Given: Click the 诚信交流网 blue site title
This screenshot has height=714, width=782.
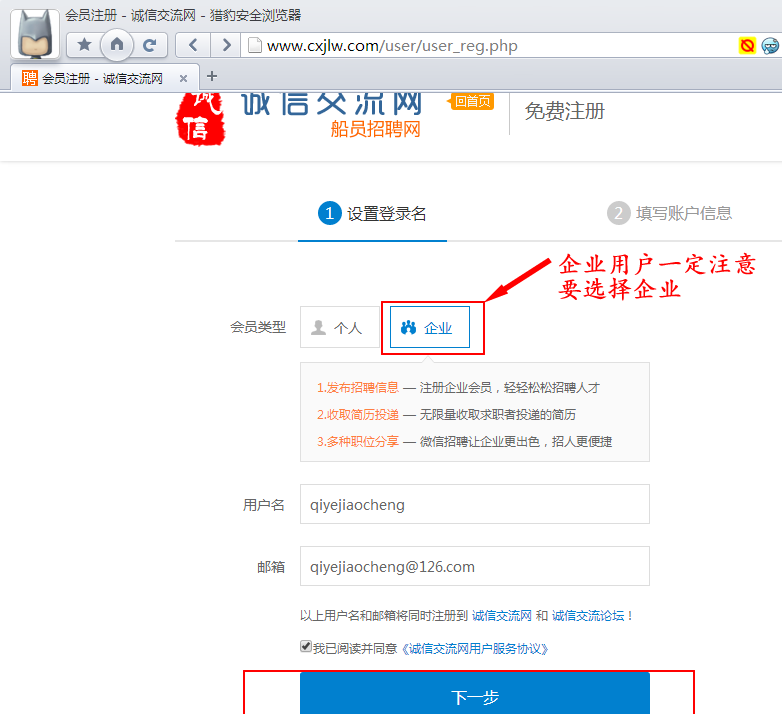Looking at the screenshot, I should coord(332,104).
